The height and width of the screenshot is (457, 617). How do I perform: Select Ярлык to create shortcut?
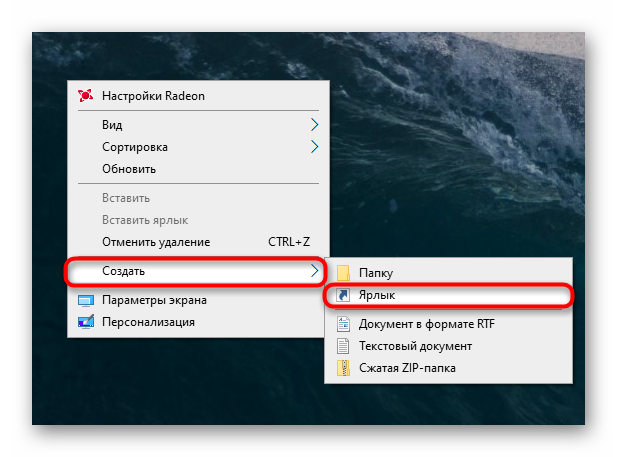(449, 295)
